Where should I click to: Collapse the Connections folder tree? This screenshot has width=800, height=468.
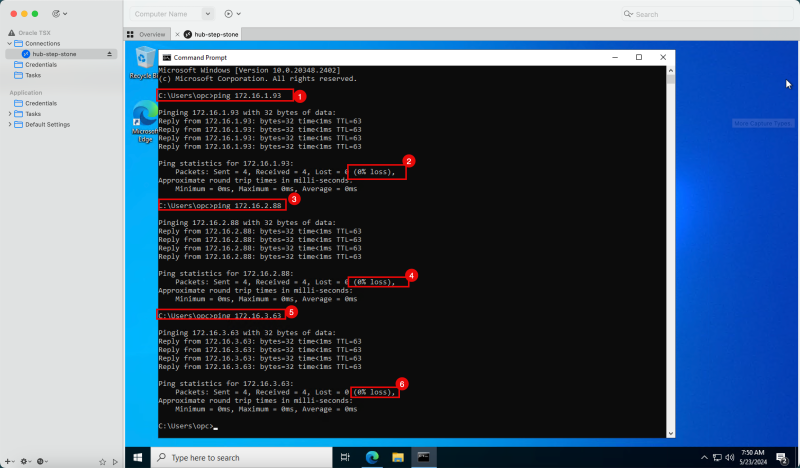[10, 44]
